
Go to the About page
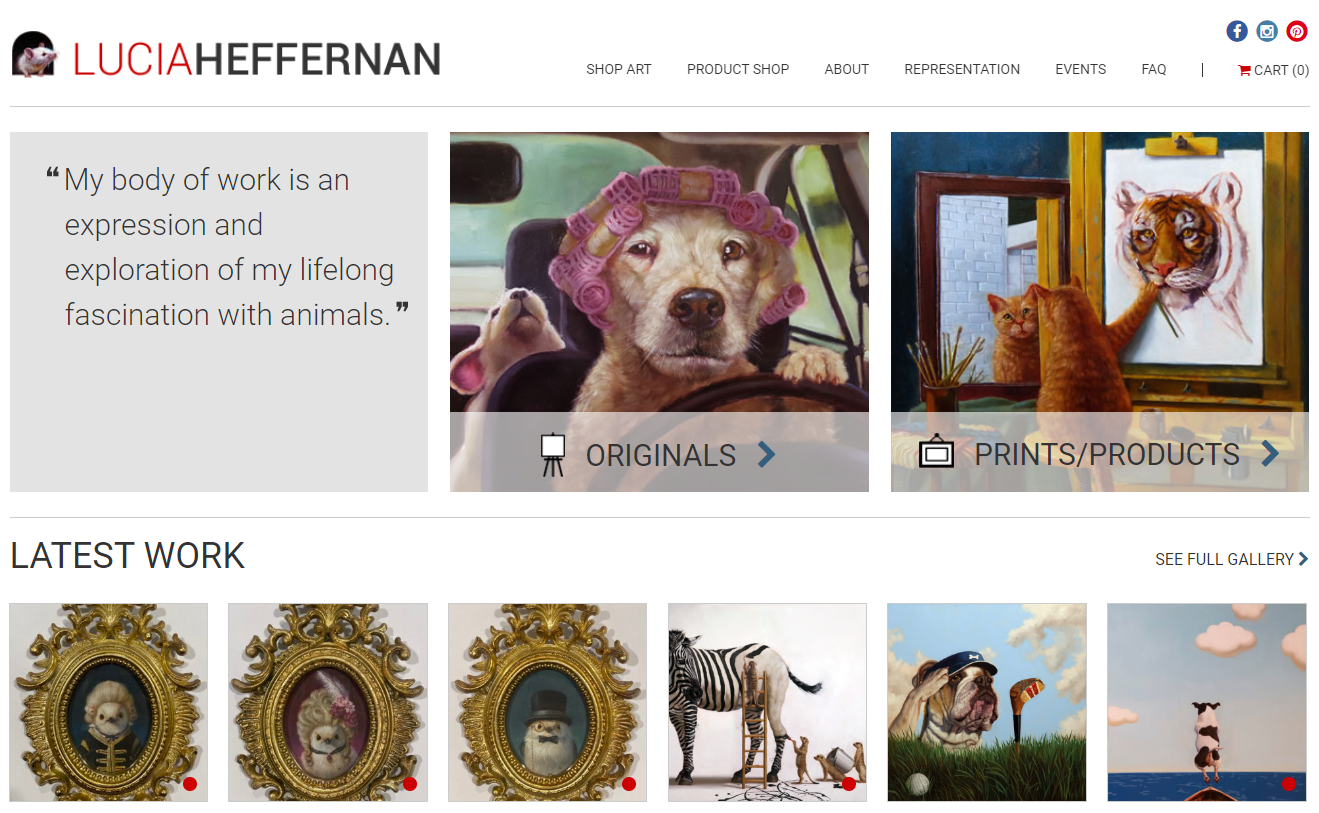tap(846, 70)
